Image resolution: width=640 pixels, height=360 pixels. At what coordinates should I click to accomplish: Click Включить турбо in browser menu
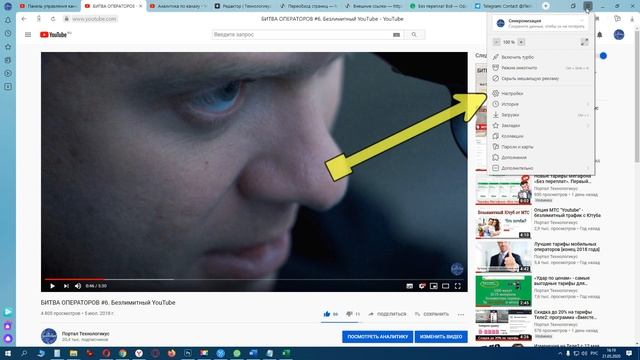(541, 57)
